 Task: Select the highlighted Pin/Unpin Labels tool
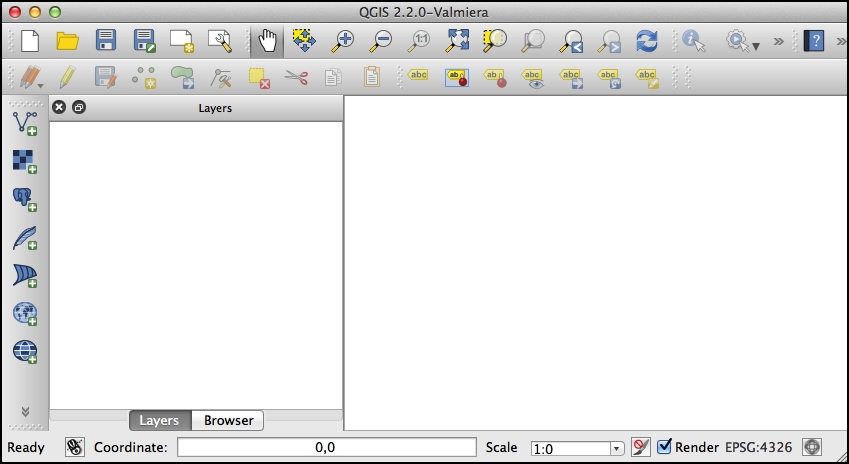click(x=456, y=77)
